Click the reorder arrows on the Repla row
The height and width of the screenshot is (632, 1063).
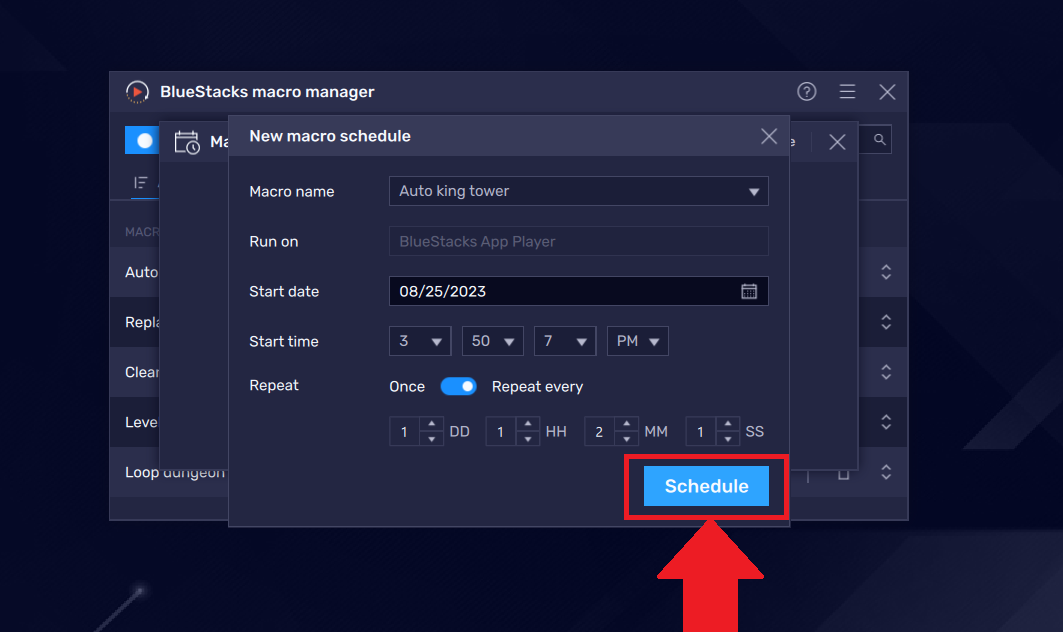[x=885, y=322]
